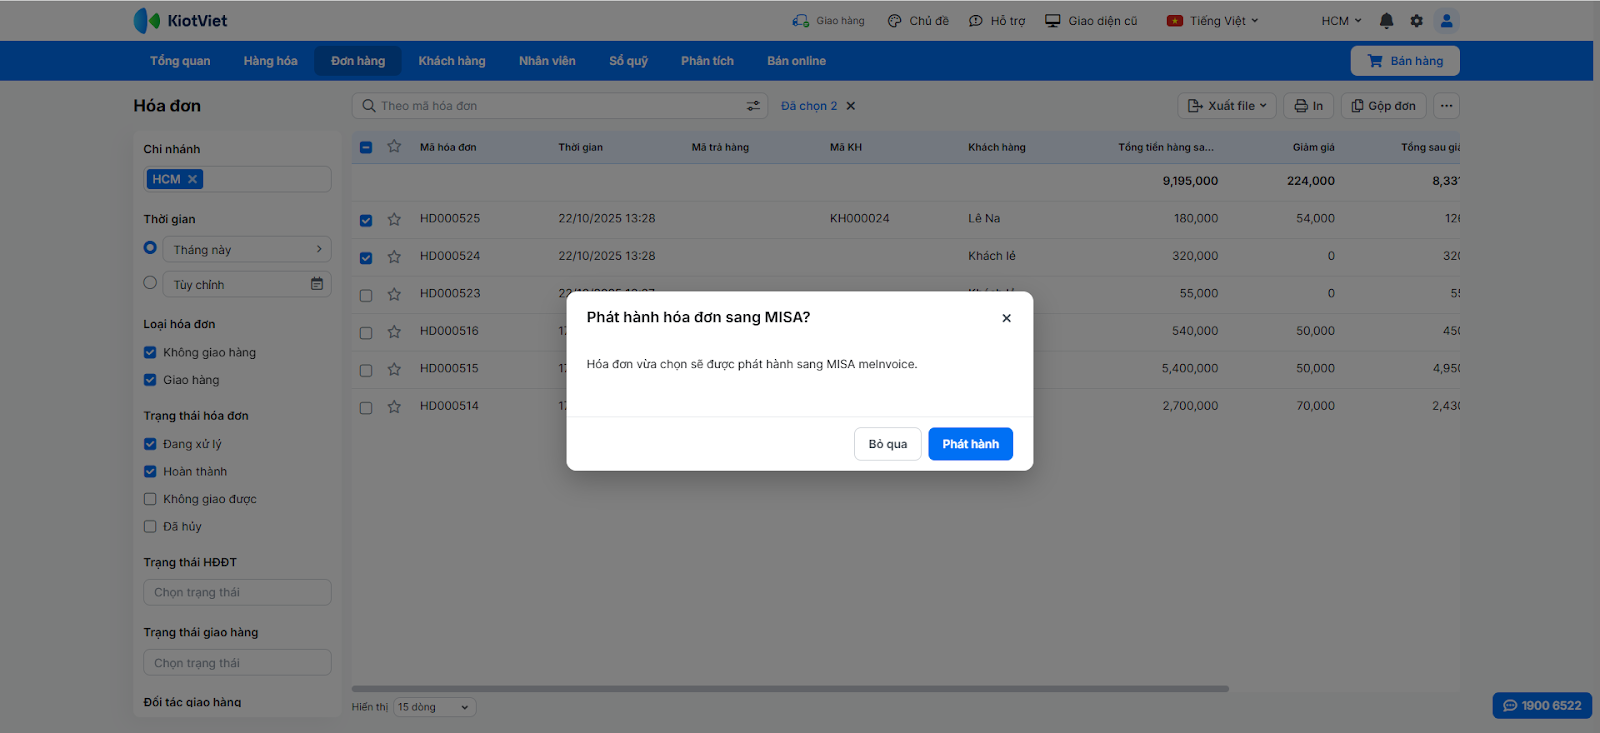Open the Chủ đề theme option

[918, 20]
